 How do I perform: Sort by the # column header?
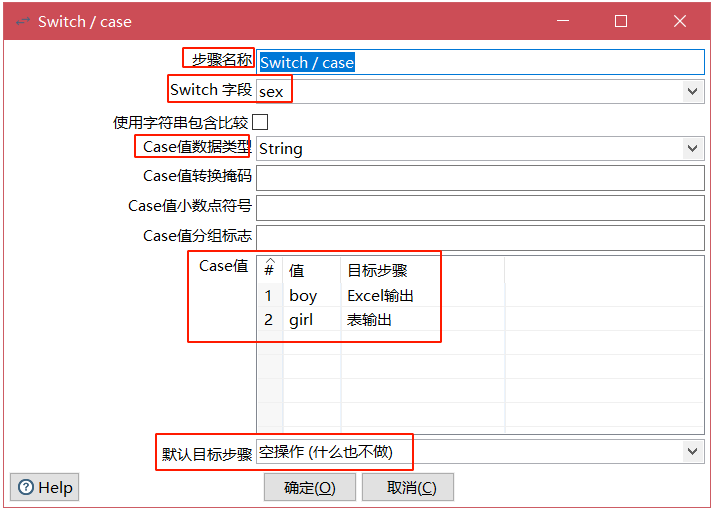point(269,271)
